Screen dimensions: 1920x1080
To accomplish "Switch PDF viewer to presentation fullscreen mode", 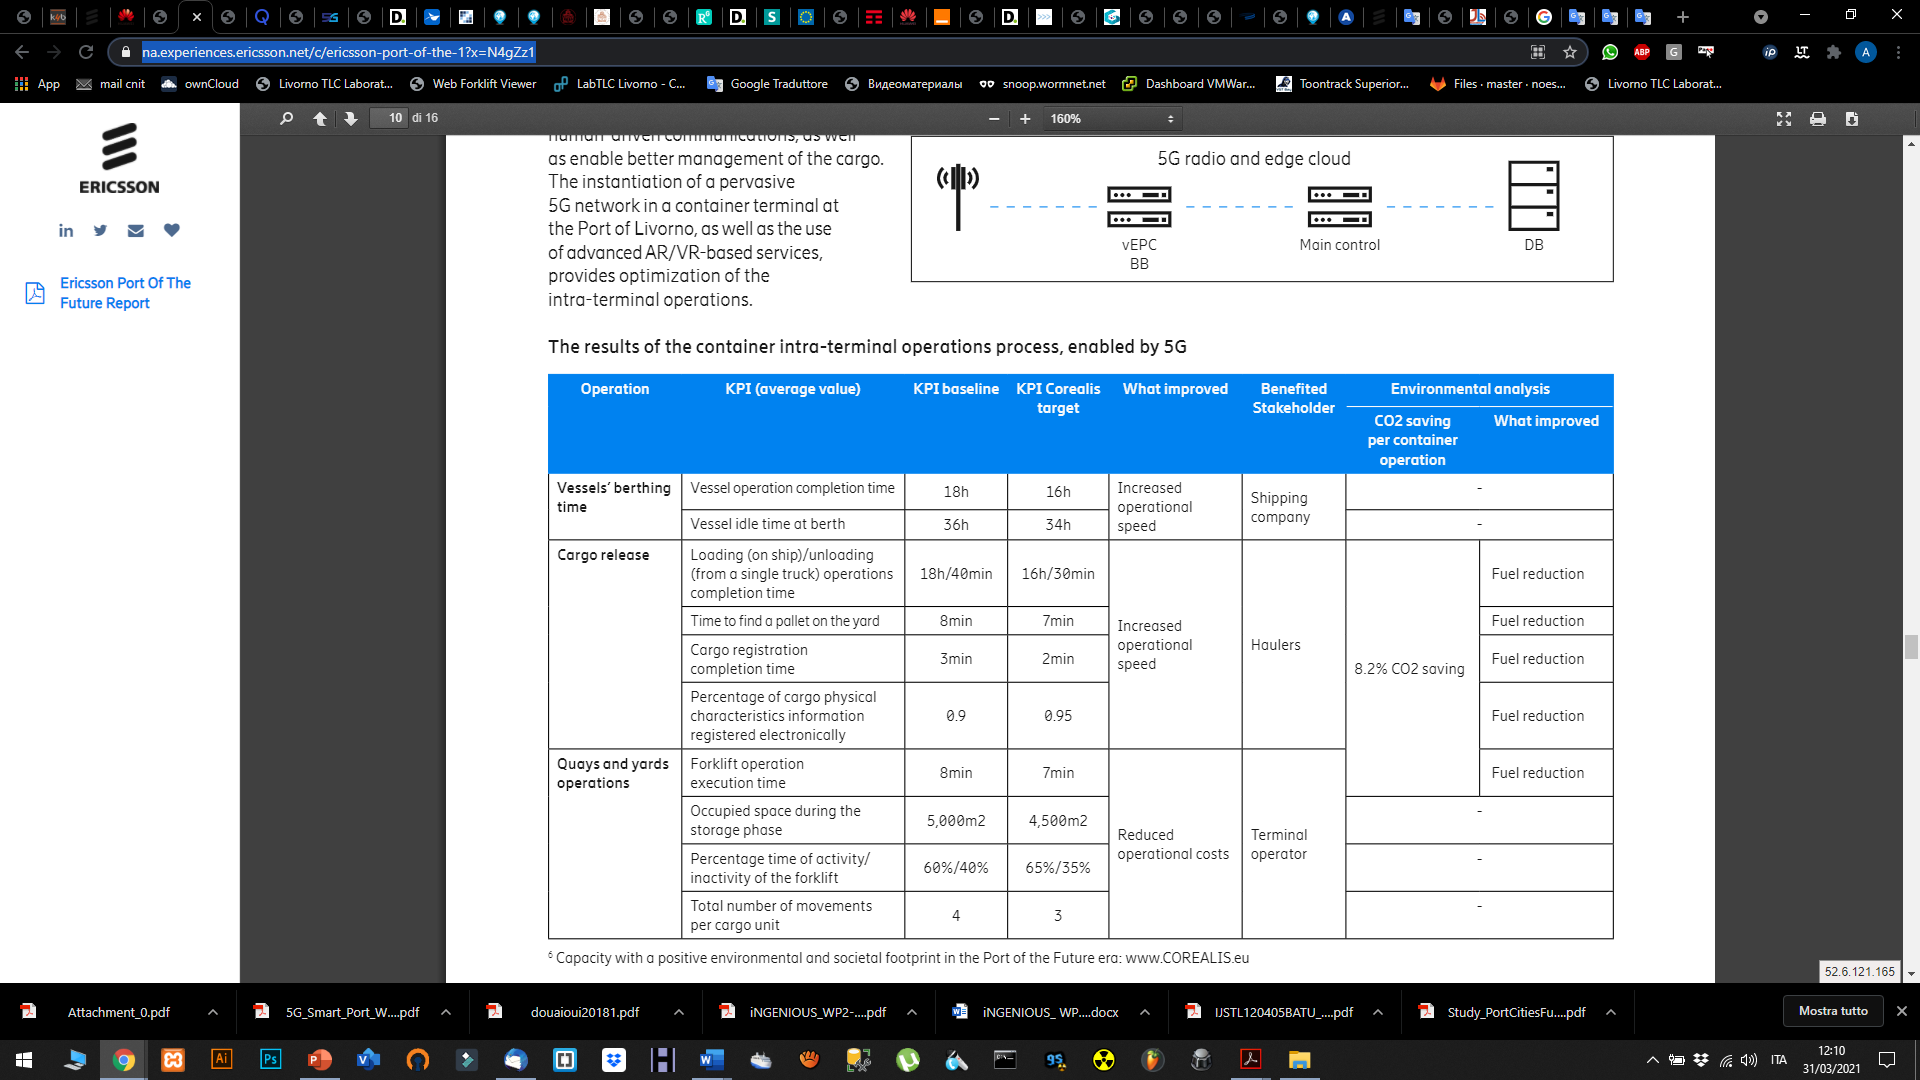I will 1783,118.
